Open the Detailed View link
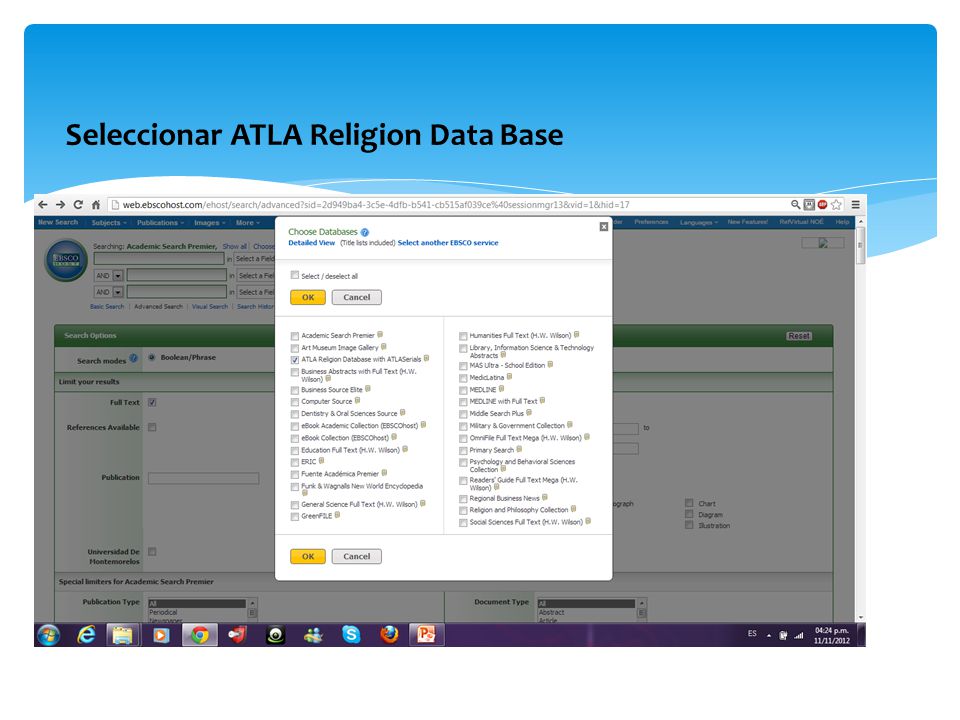Image resolution: width=960 pixels, height=720 pixels. pyautogui.click(x=312, y=243)
